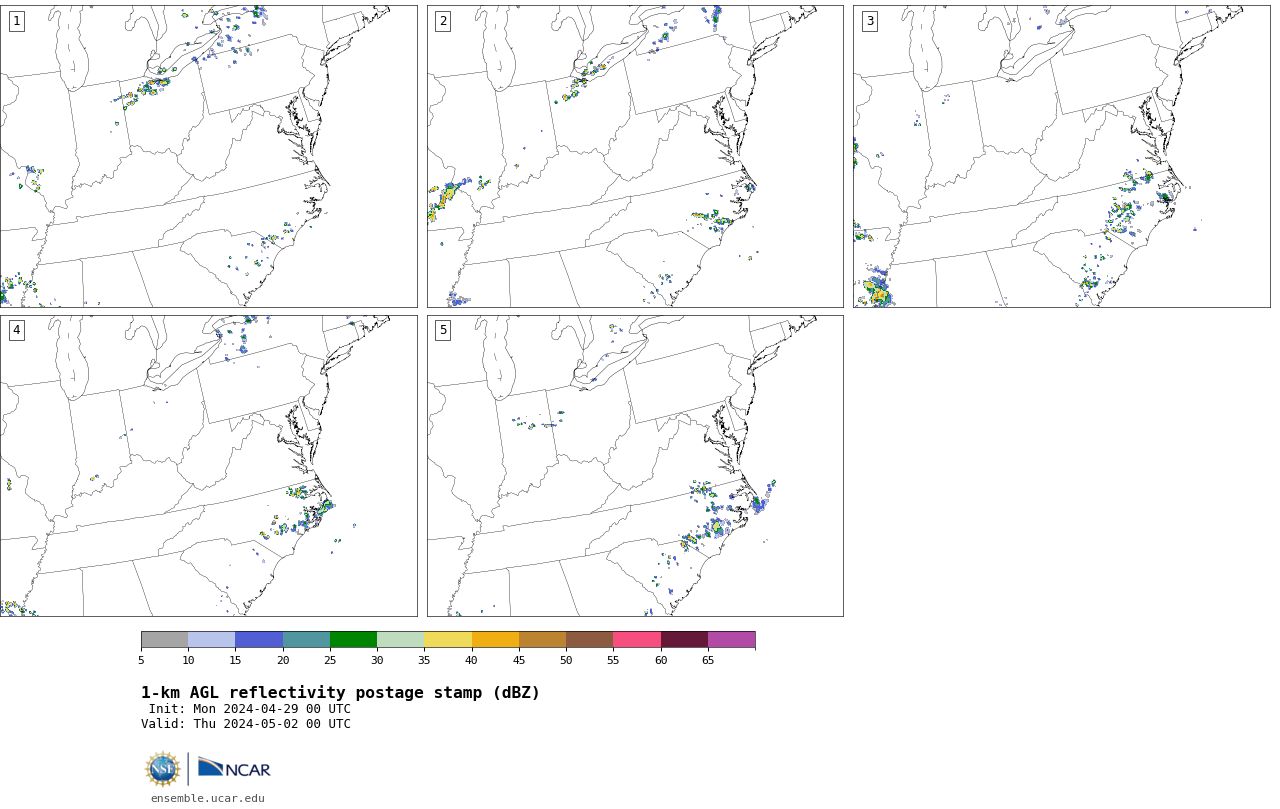1280x809 pixels.
Task: Click the purple 65+ dBZ swatch
Action: (732, 640)
